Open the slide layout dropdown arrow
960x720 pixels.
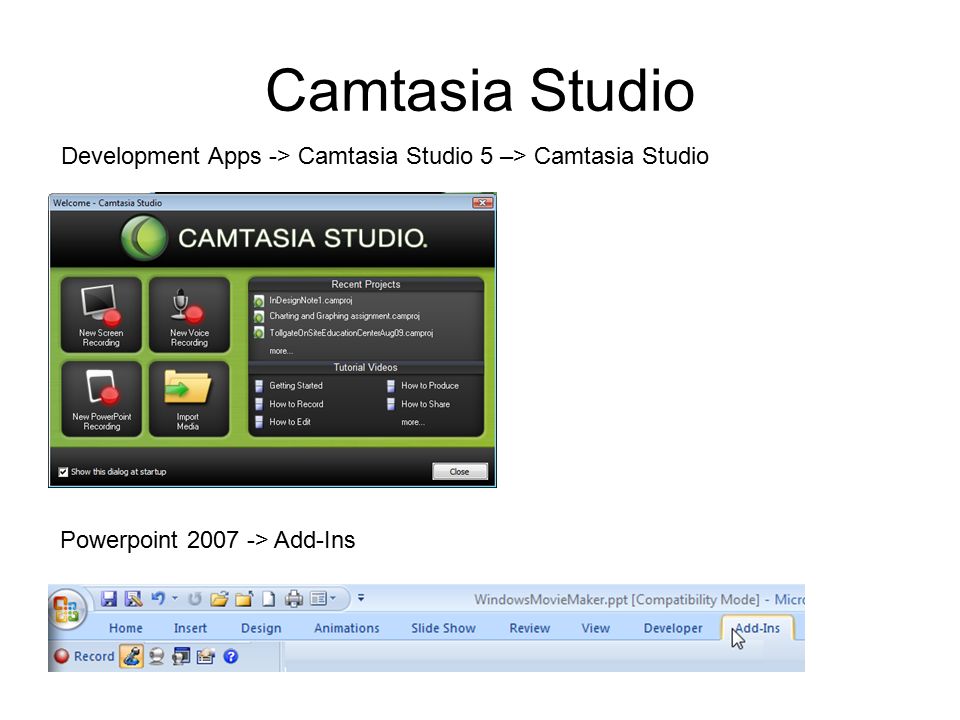point(333,598)
